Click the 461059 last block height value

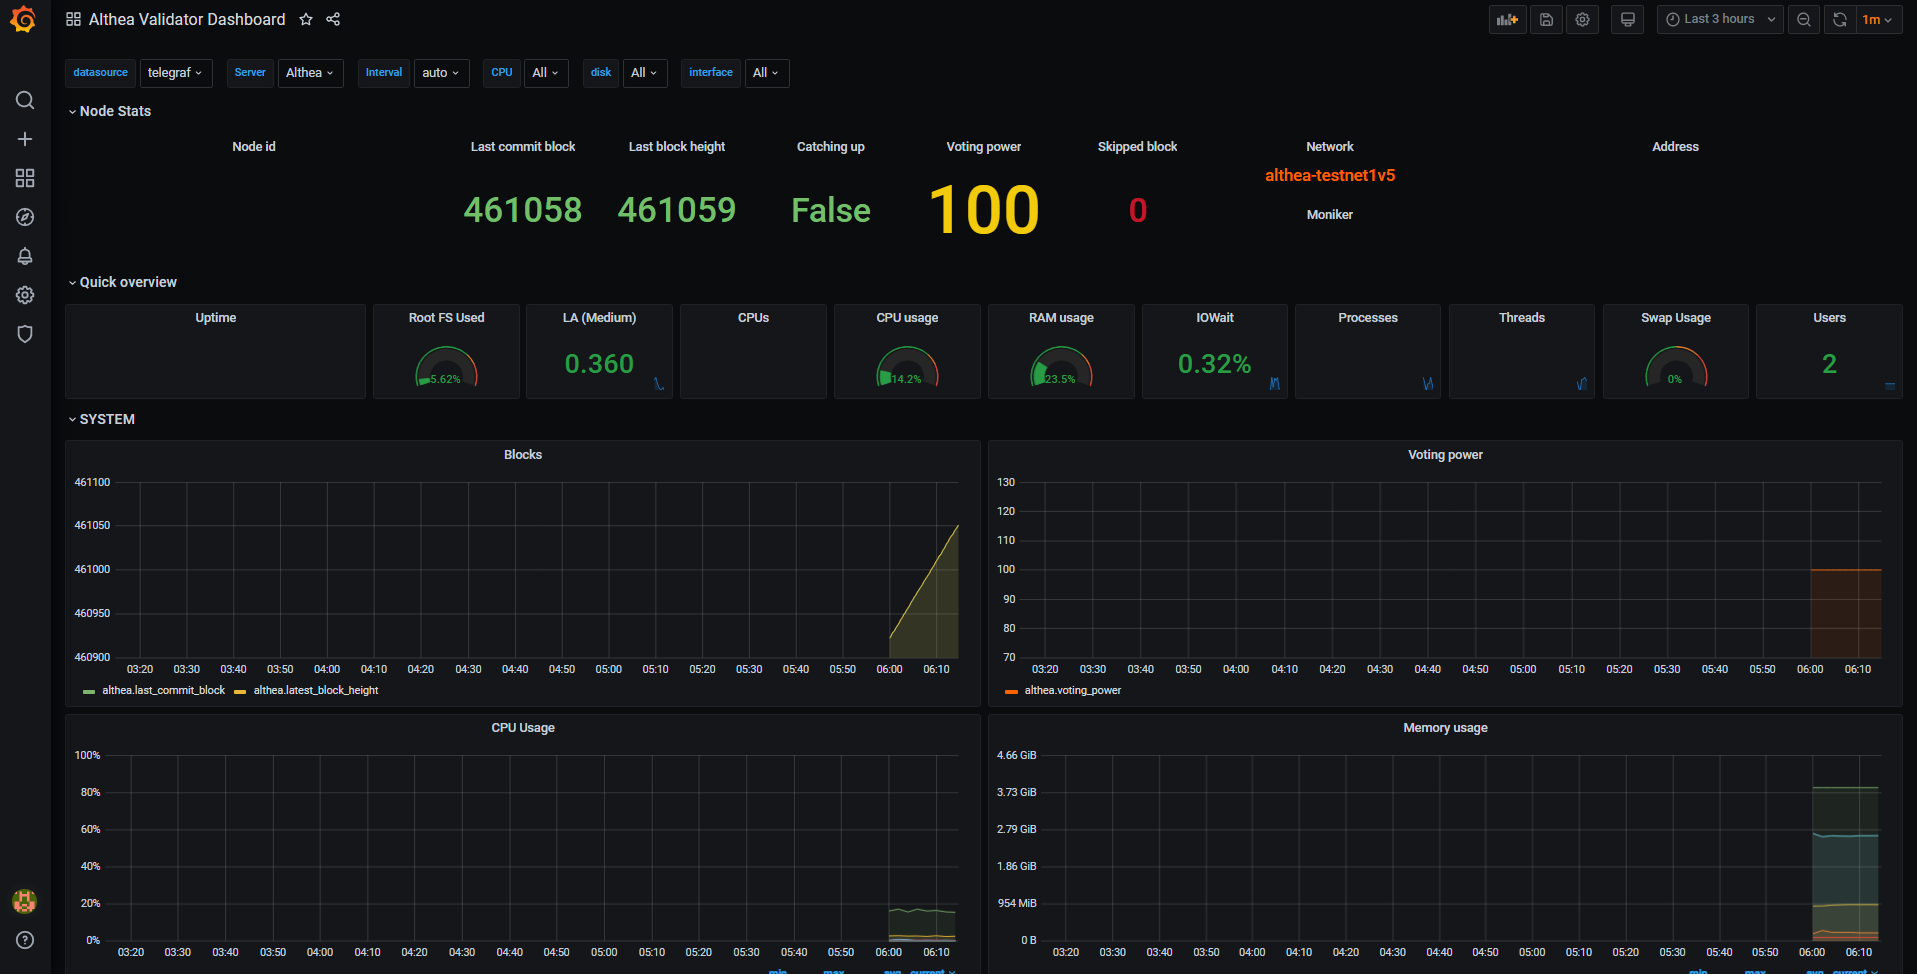(x=677, y=210)
